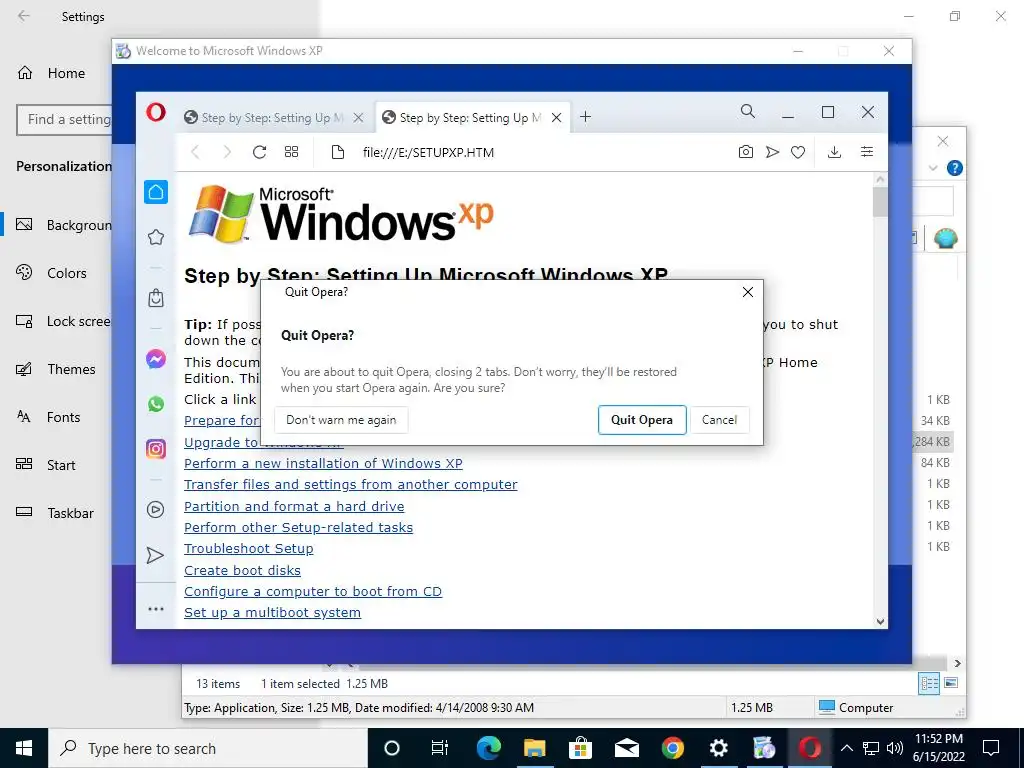Open Microsoft Edge from taskbar
The image size is (1024, 768).
coord(488,748)
